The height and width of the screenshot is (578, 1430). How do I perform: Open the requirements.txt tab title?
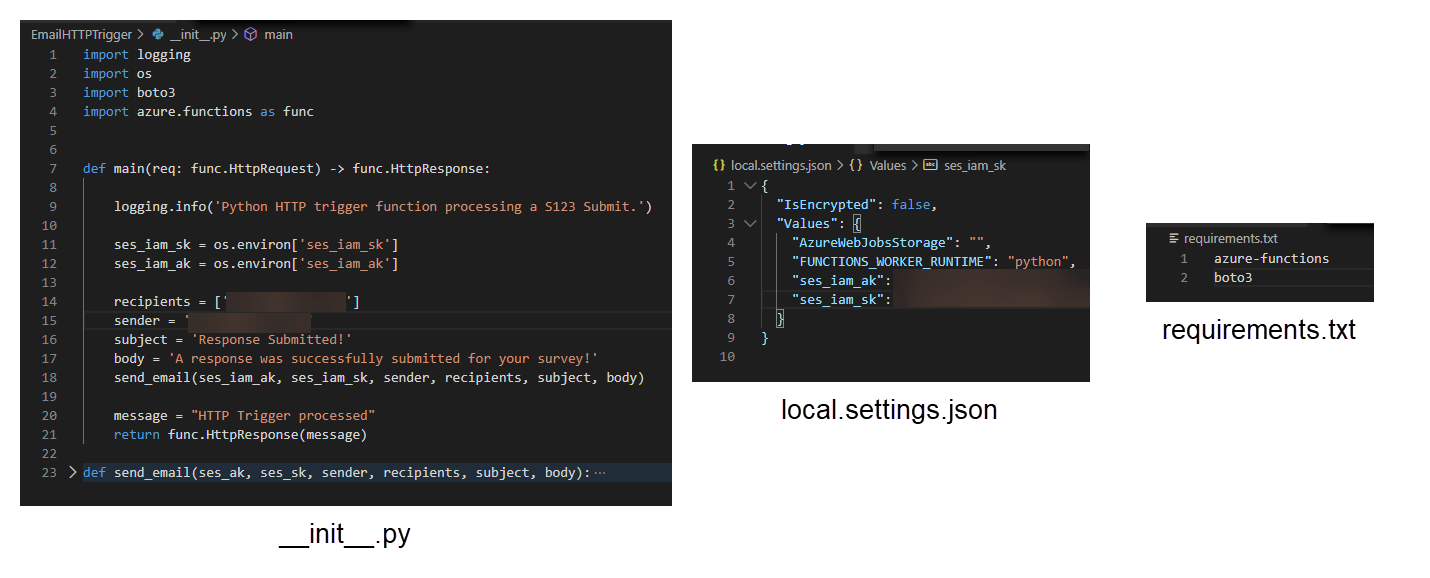point(1230,239)
